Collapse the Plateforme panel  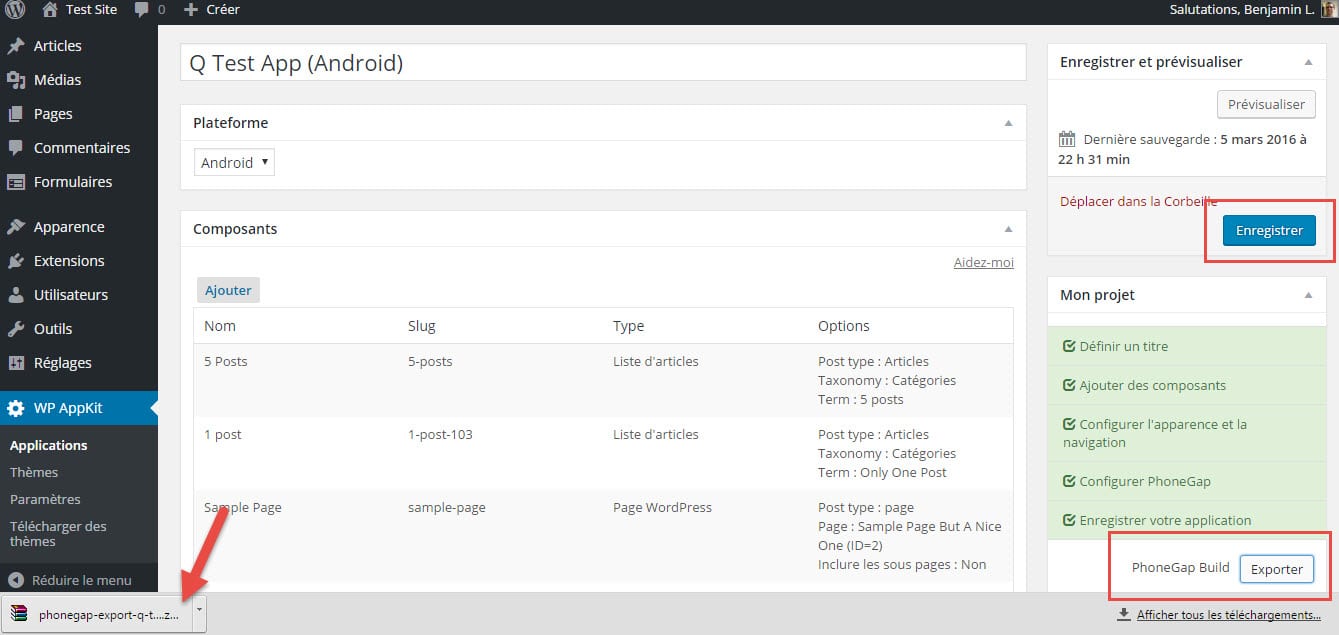1008,123
